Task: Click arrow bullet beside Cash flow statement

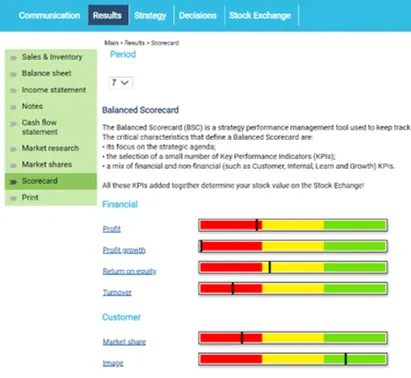Action: tap(13, 124)
